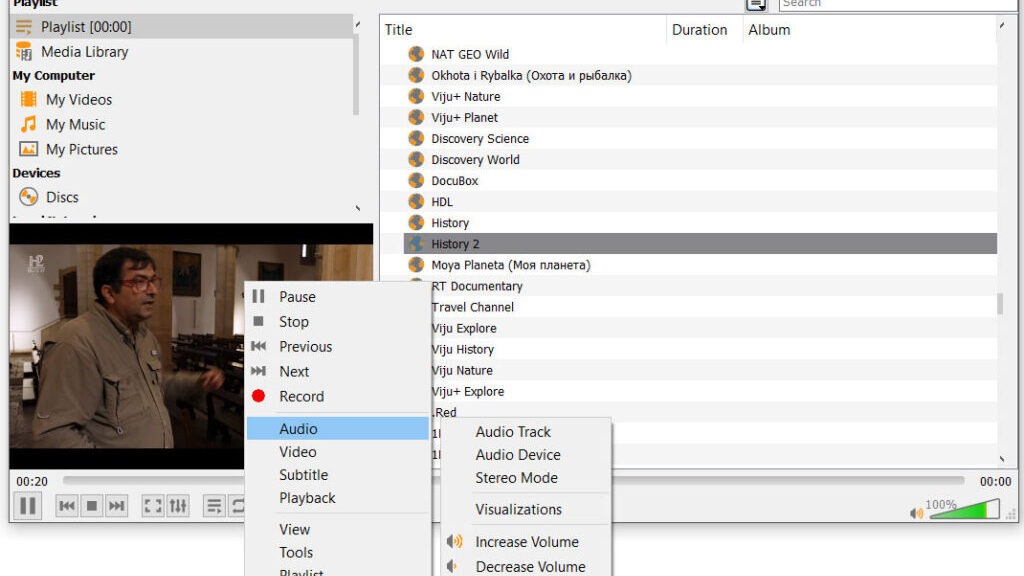Click the Discs disc icon

pos(28,197)
